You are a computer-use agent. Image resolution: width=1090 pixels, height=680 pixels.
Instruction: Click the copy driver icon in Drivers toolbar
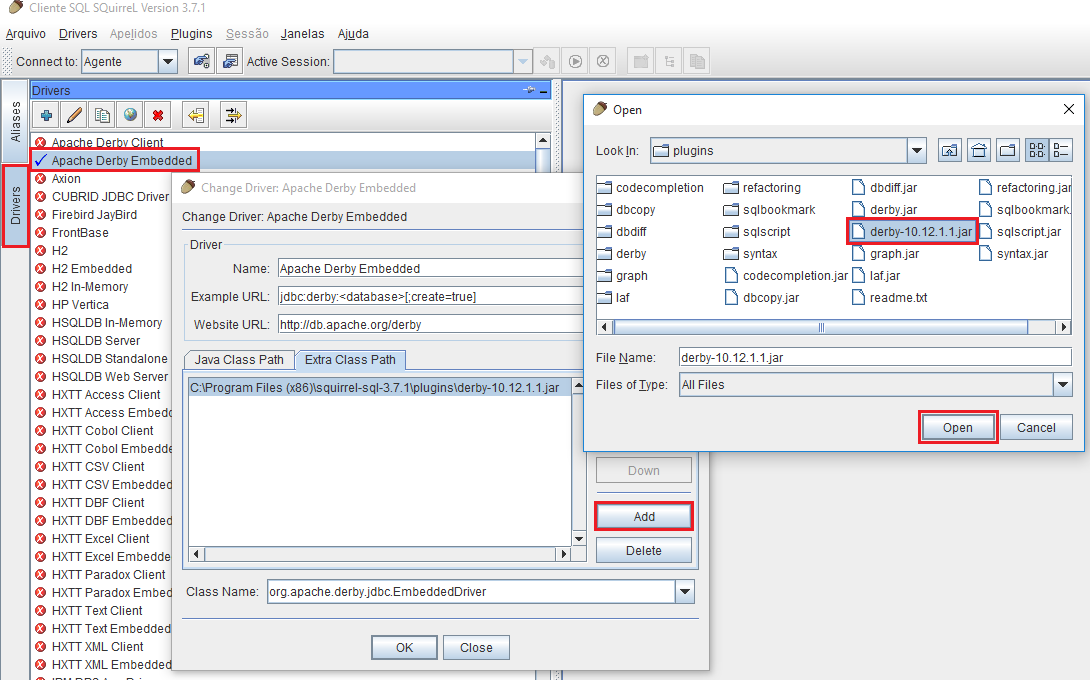pos(102,115)
